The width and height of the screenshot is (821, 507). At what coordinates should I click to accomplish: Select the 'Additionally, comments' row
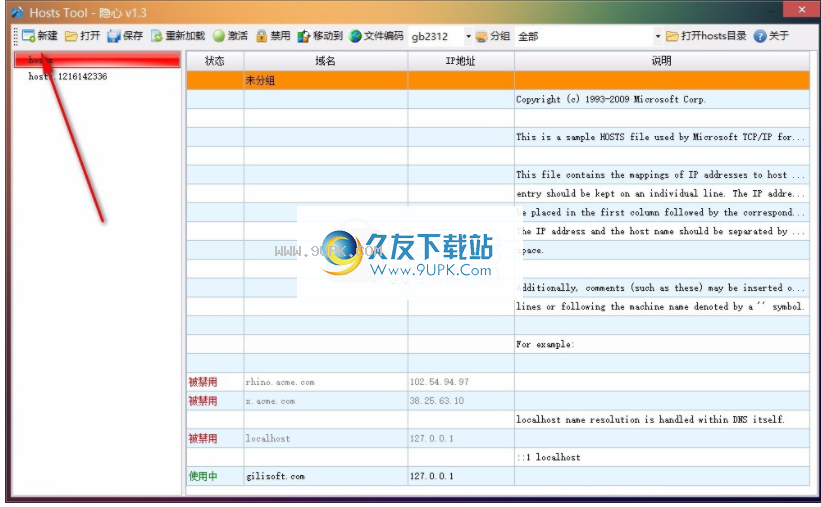tap(498, 288)
